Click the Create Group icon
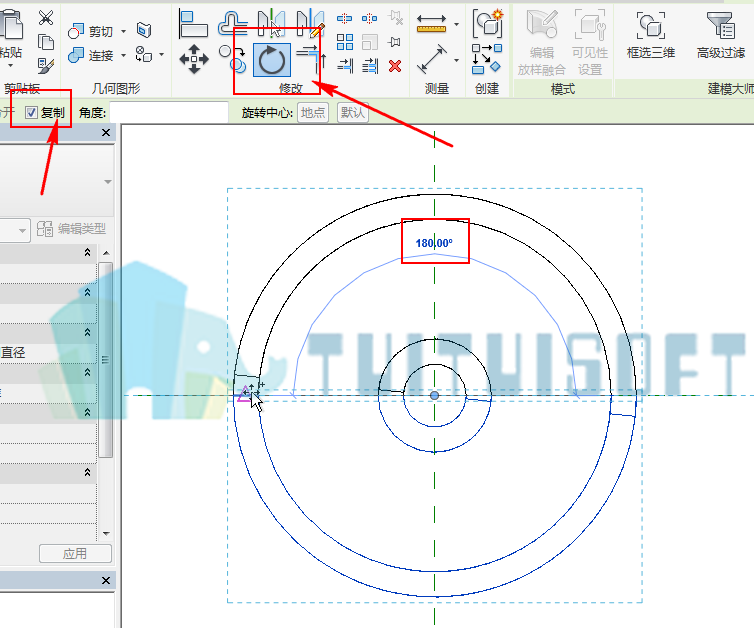This screenshot has height=628, width=754. 488,23
